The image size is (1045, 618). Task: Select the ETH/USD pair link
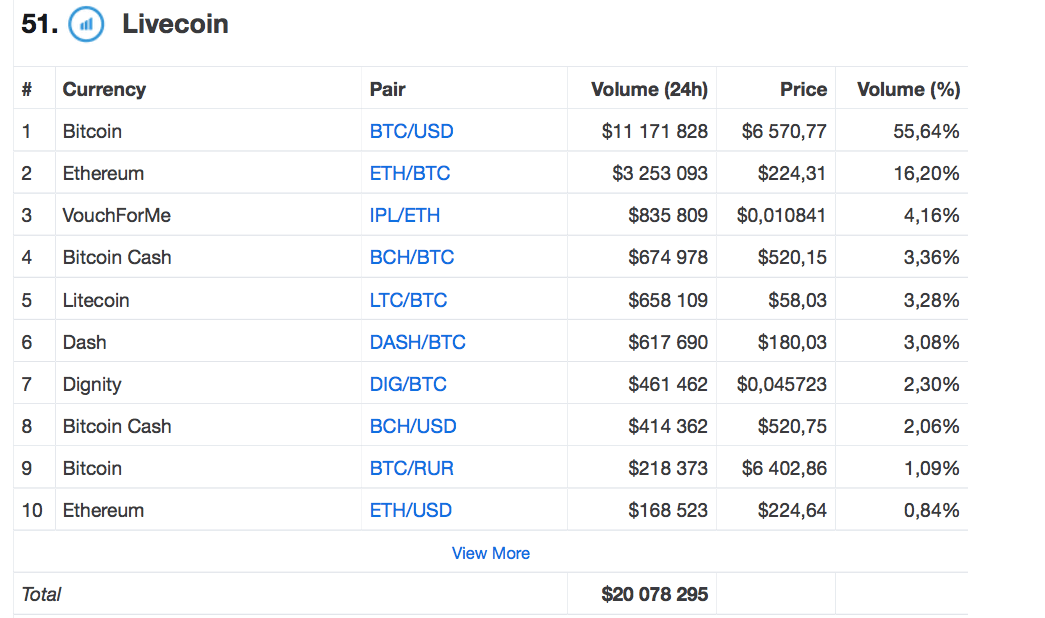point(411,510)
